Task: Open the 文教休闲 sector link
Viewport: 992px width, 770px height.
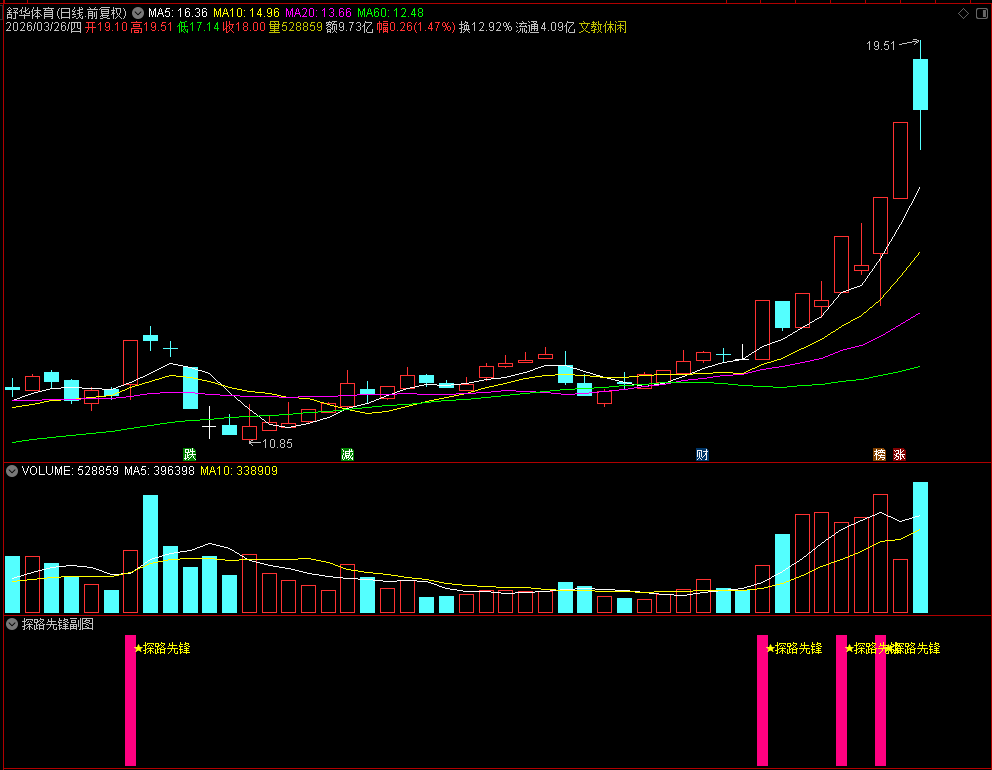Action: click(602, 27)
